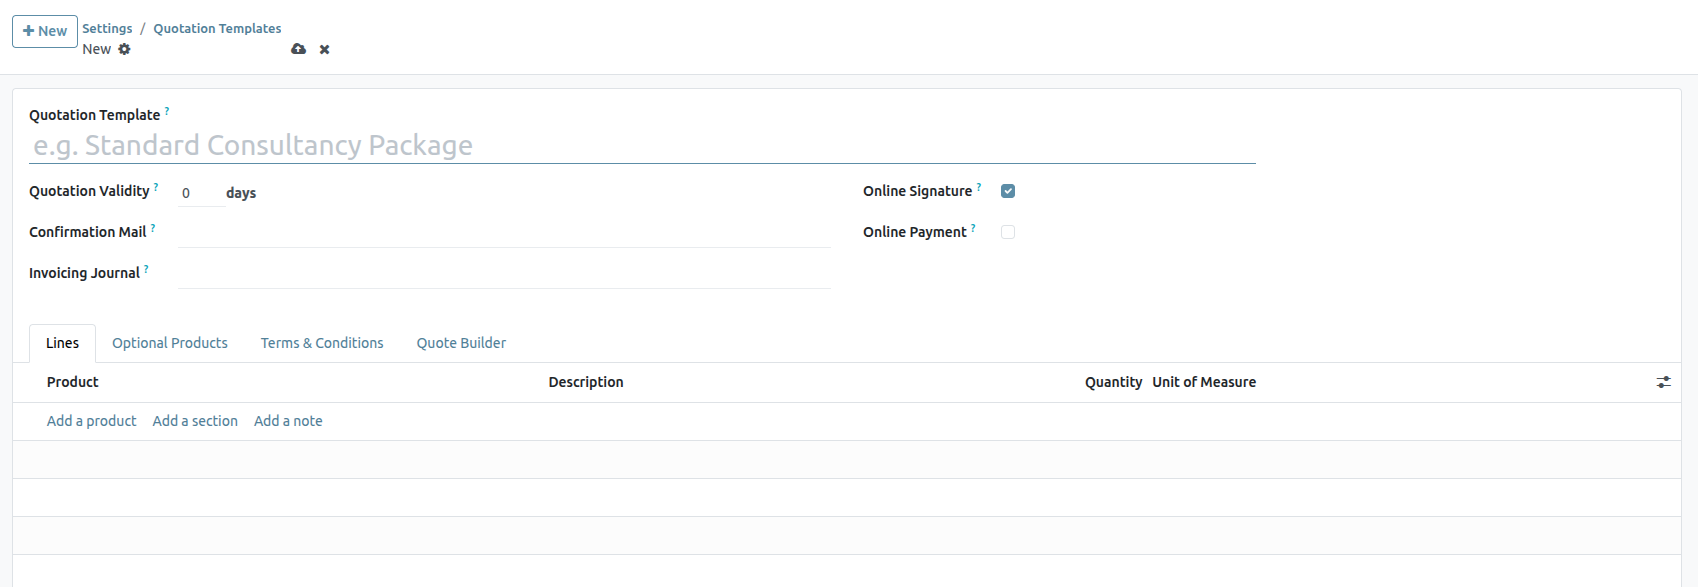Enable the Online Payment checkbox
The width and height of the screenshot is (1698, 587).
coord(1008,232)
